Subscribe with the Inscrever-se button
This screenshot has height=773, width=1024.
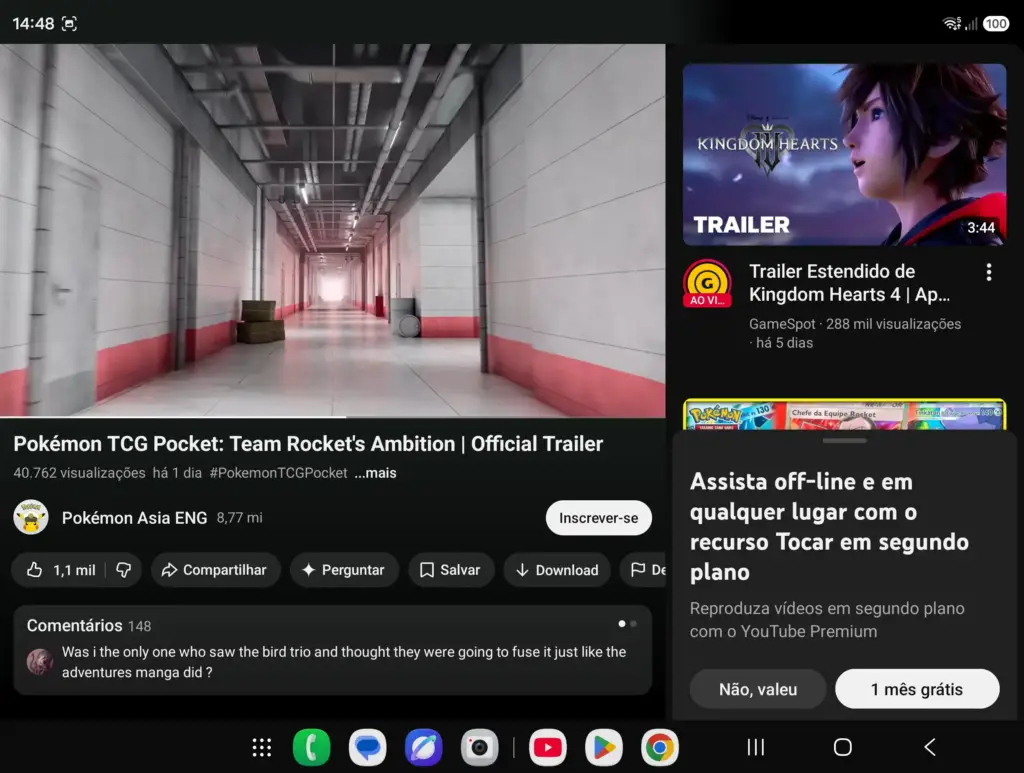coord(598,518)
